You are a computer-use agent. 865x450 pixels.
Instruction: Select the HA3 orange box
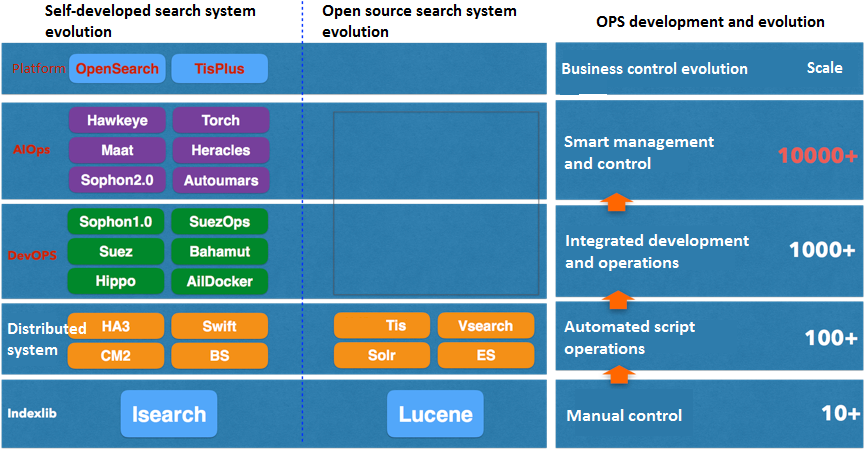(116, 326)
